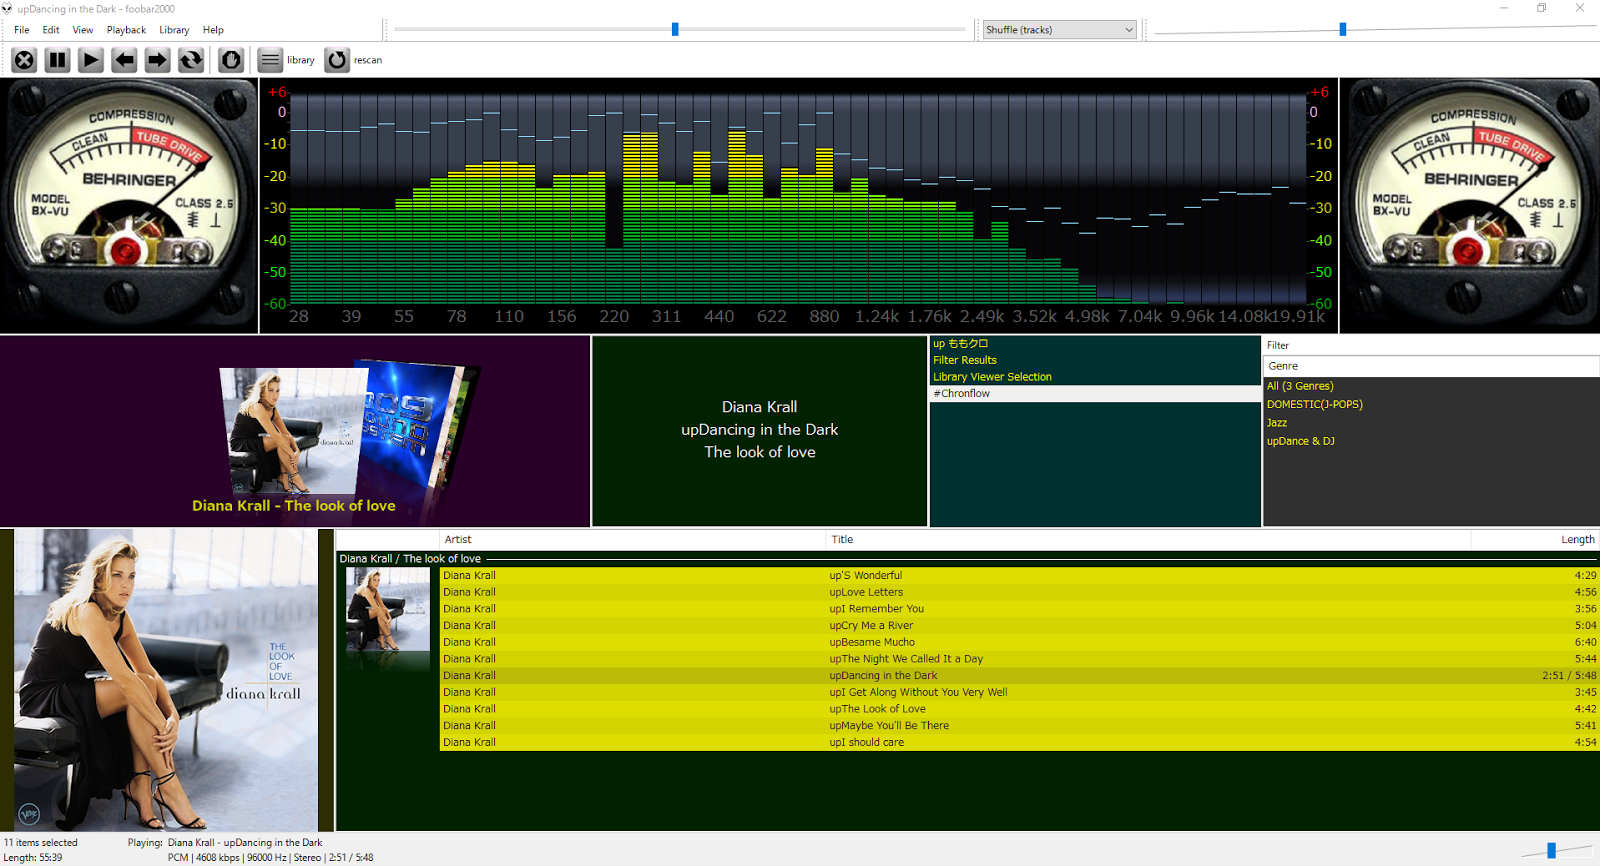This screenshot has width=1600, height=866.
Task: Select the track 'upI Remember You'
Action: (x=1019, y=609)
